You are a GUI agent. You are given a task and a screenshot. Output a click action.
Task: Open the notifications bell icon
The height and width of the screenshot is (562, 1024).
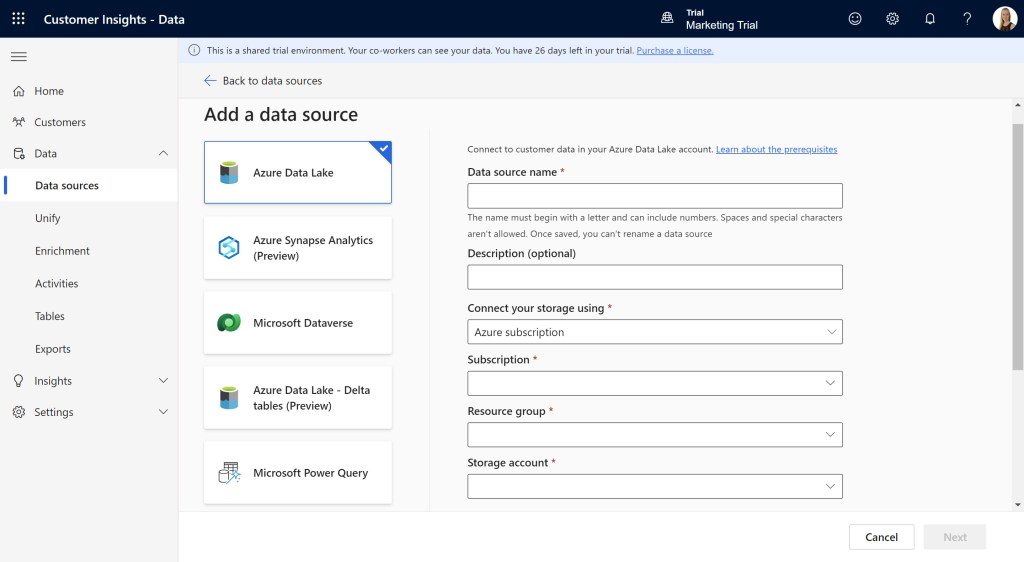coord(930,19)
